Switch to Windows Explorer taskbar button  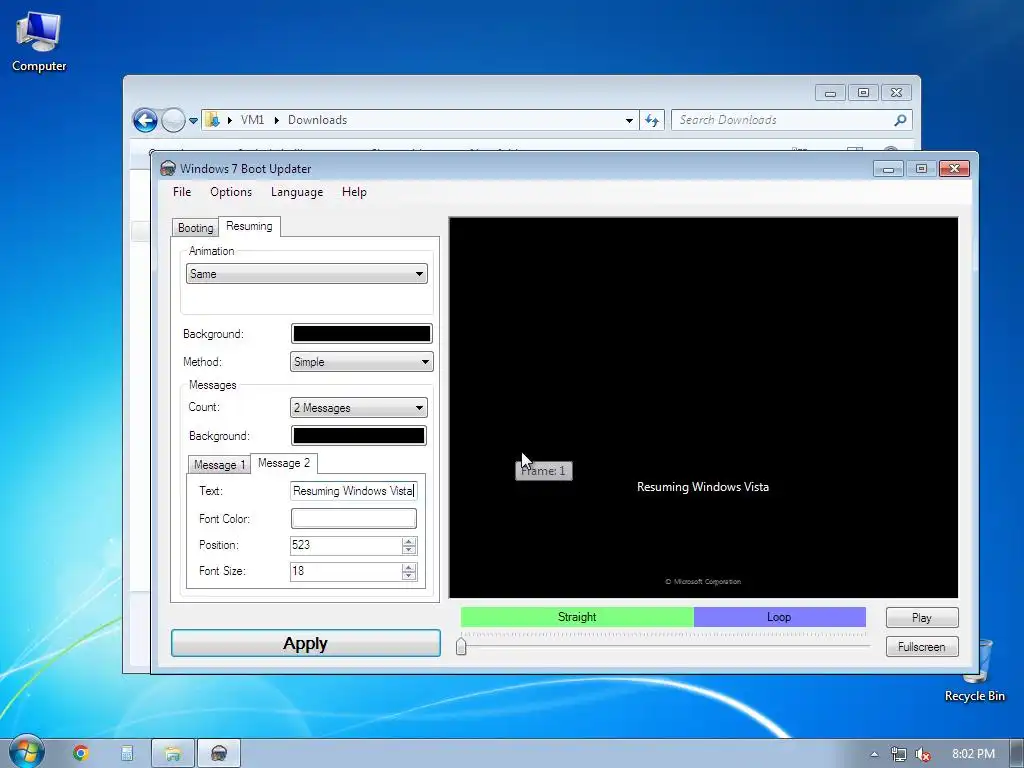[x=173, y=753]
